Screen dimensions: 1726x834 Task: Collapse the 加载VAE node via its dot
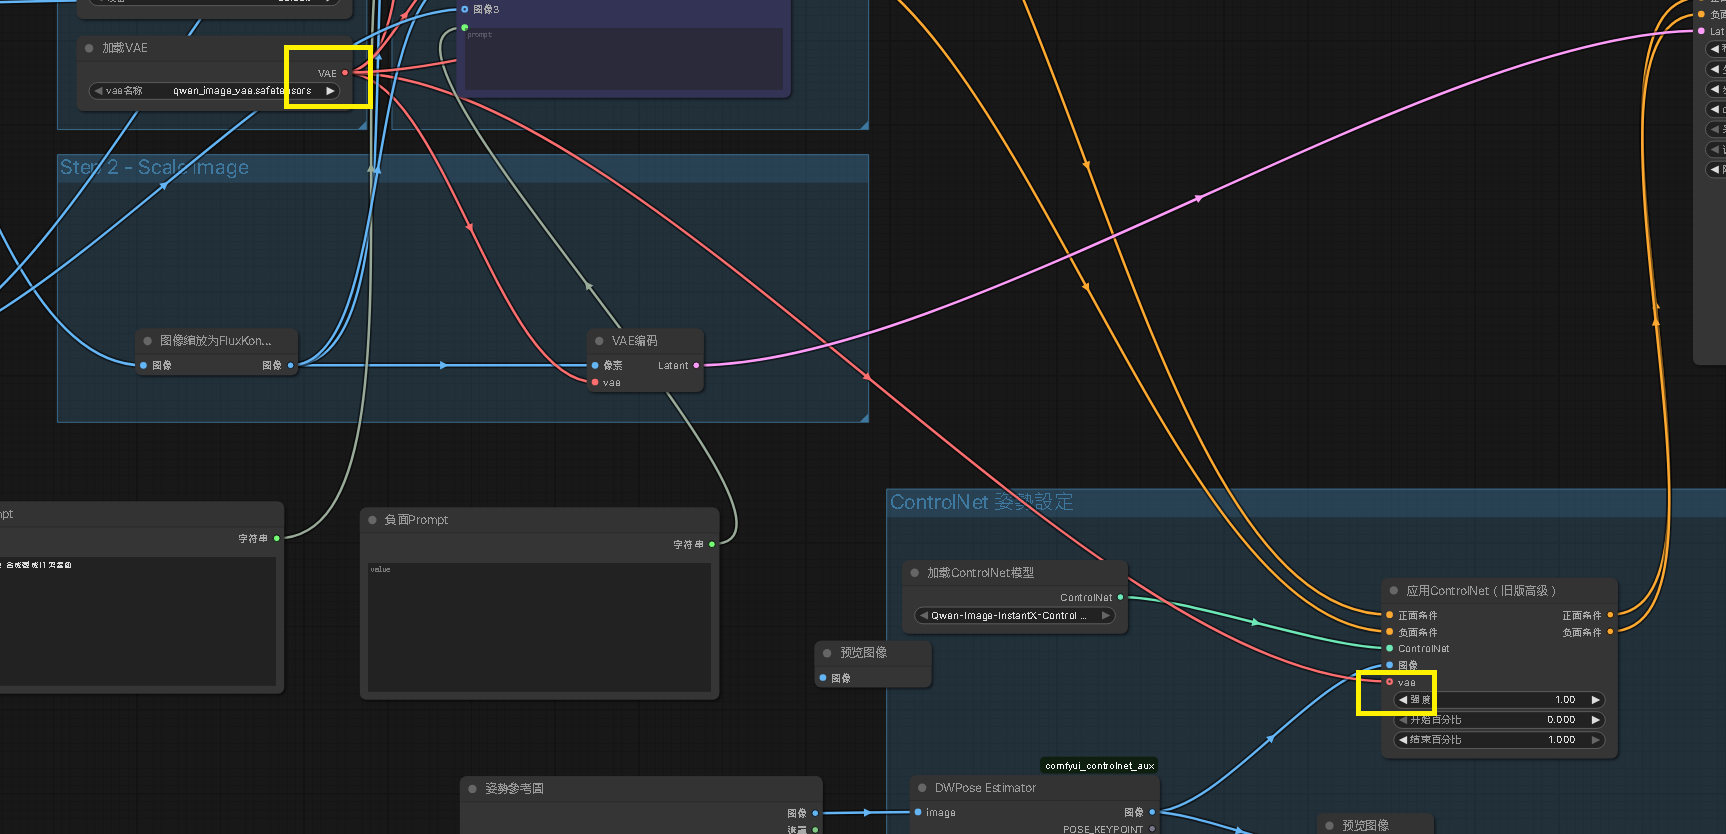click(x=89, y=48)
